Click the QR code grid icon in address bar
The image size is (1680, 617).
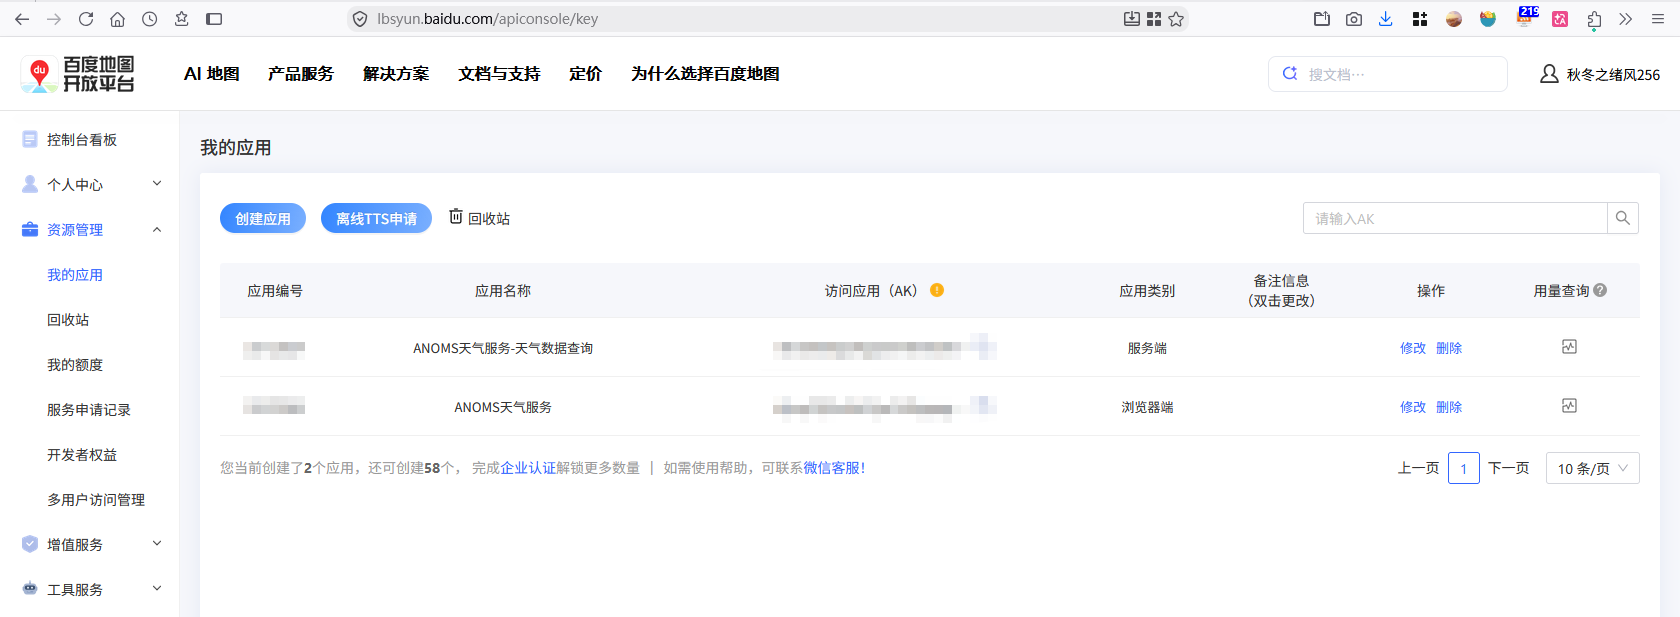pos(1154,19)
